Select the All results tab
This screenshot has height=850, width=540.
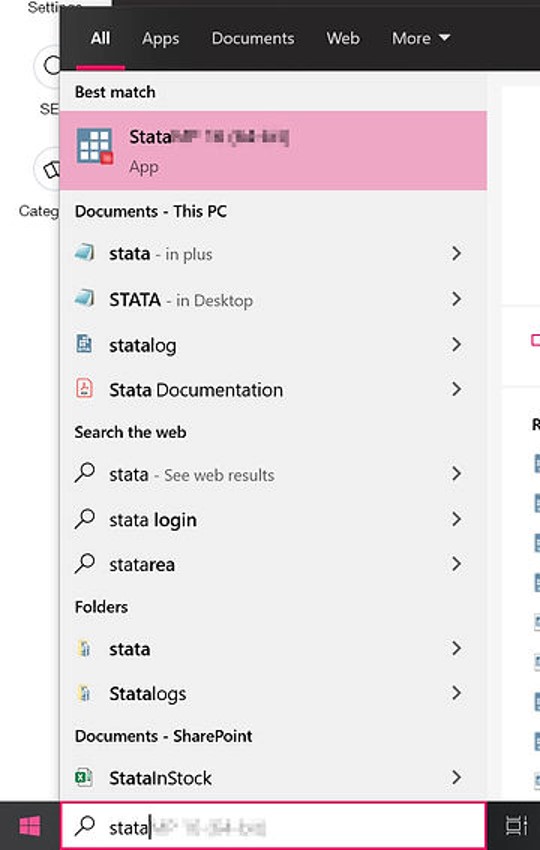pyautogui.click(x=100, y=38)
